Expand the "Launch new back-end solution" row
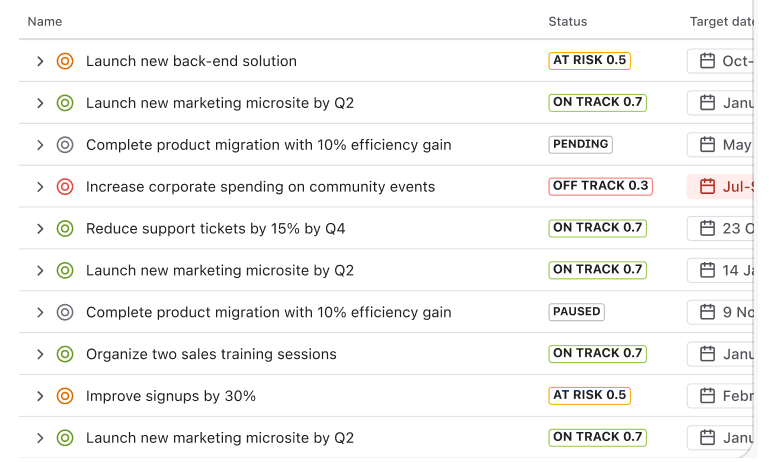The height and width of the screenshot is (462, 769). point(40,61)
